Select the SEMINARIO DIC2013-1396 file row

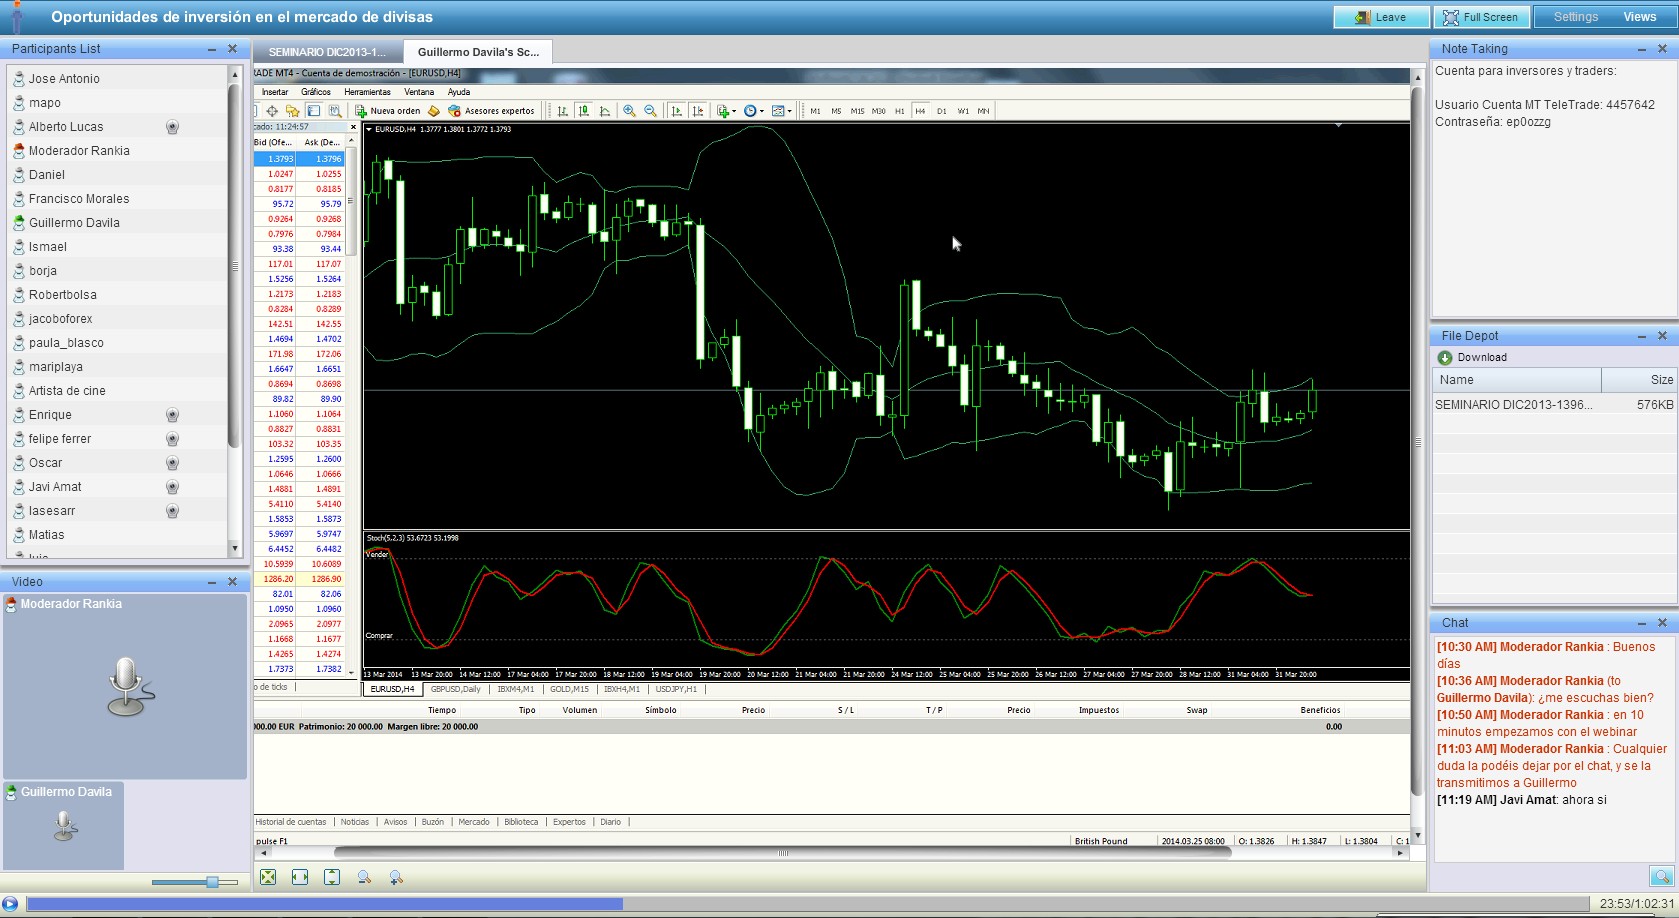click(x=1554, y=405)
